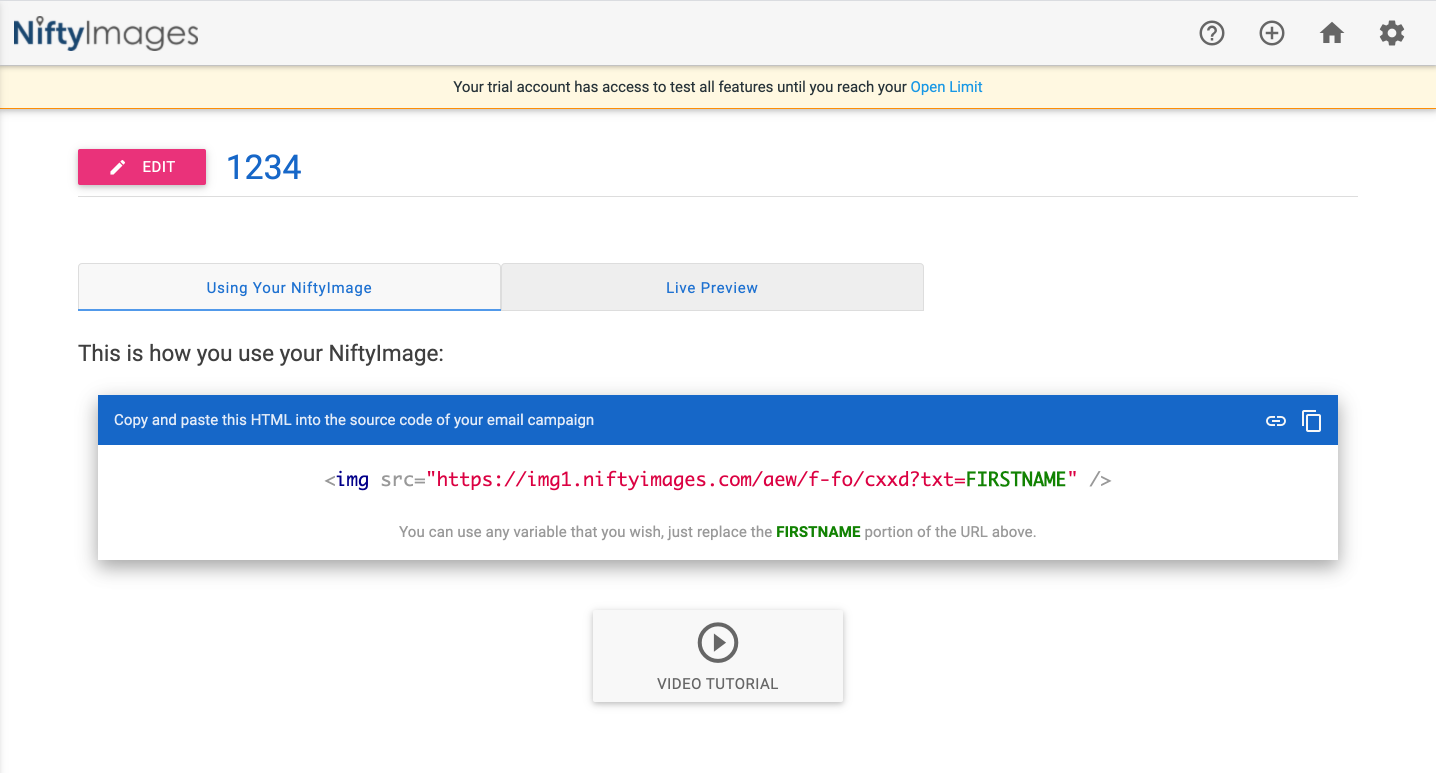This screenshot has width=1436, height=773.
Task: Copy image link with chain icon
Action: [1276, 421]
